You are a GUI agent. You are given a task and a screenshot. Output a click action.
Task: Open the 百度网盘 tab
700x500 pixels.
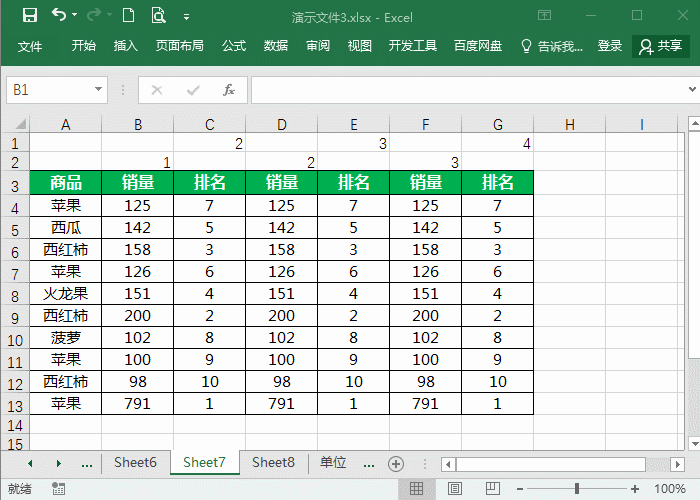(x=478, y=46)
